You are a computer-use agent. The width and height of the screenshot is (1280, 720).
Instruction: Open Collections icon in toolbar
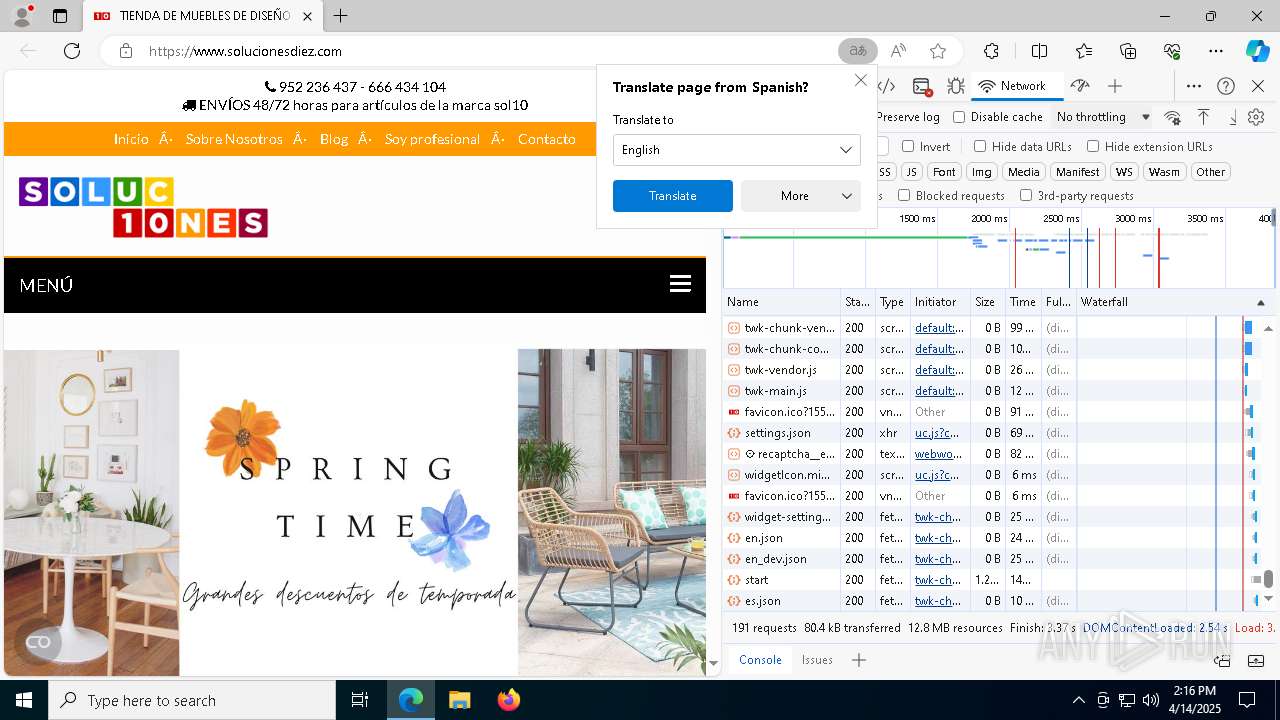click(x=1128, y=51)
